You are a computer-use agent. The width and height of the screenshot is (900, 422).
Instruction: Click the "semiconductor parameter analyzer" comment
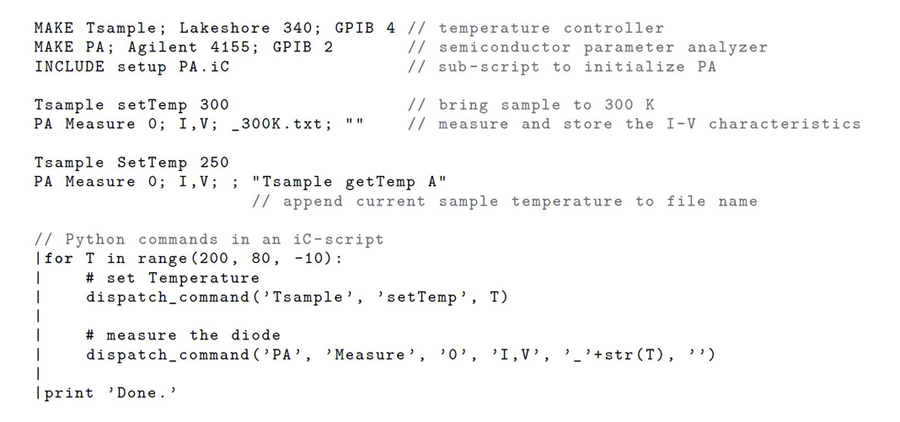602,47
